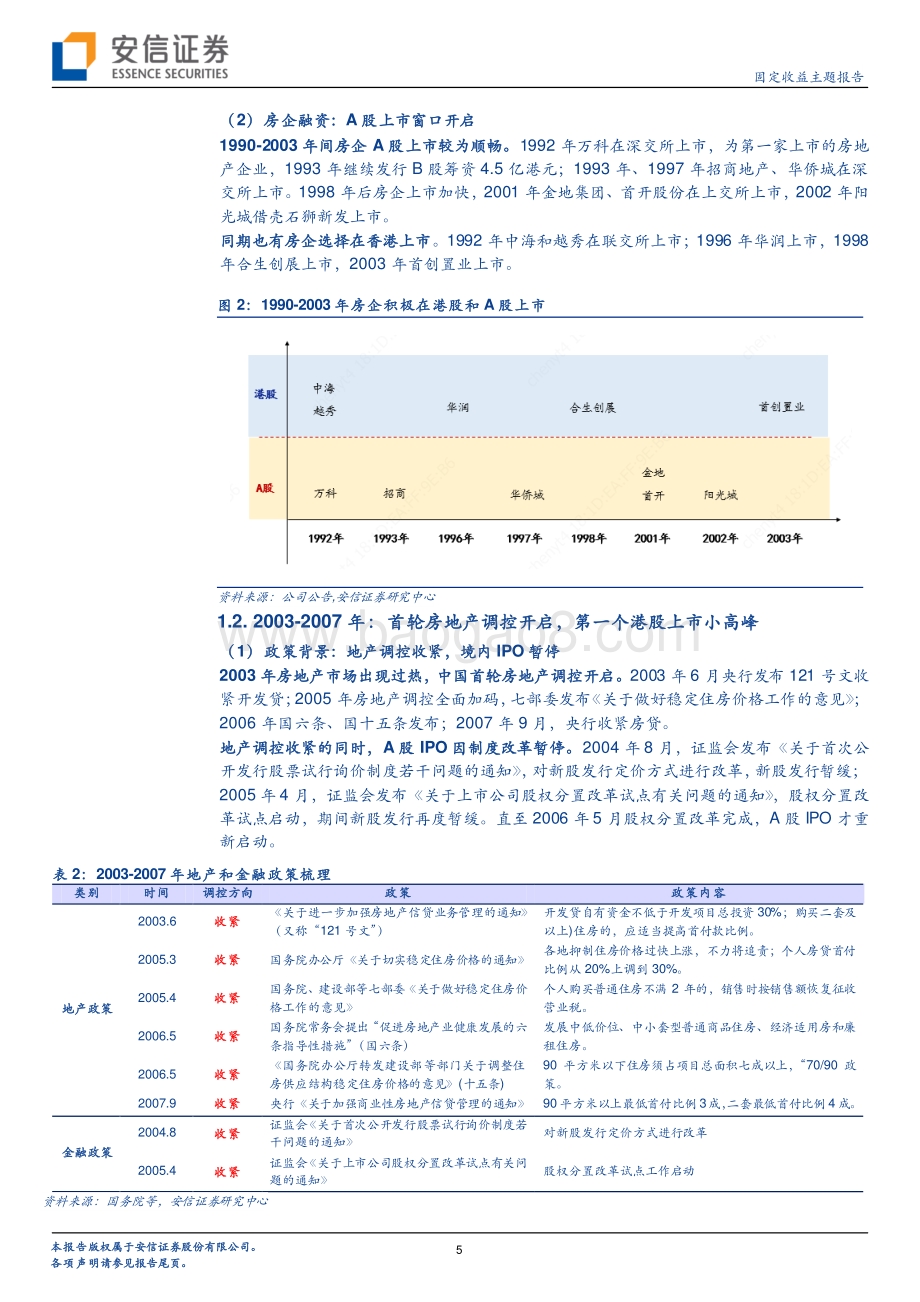Click the 'A股' label in chart
The image size is (920, 1302).
click(264, 488)
